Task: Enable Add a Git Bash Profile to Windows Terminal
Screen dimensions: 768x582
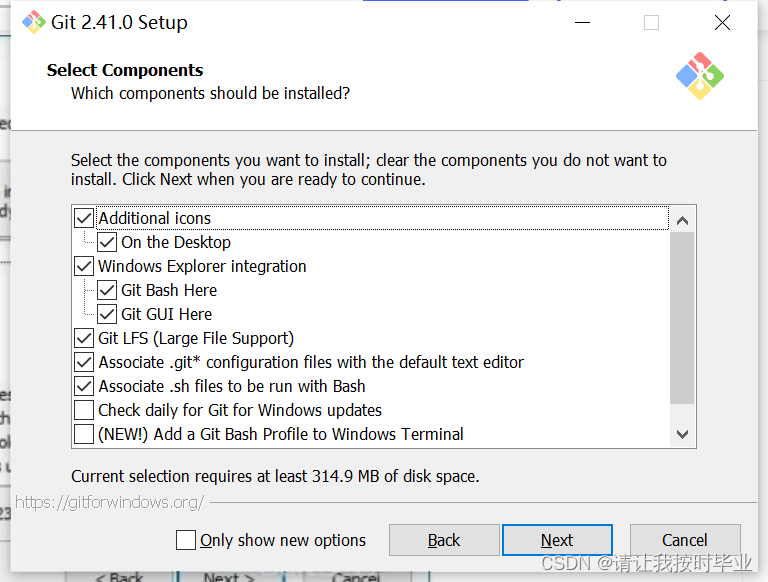Action: [x=84, y=434]
